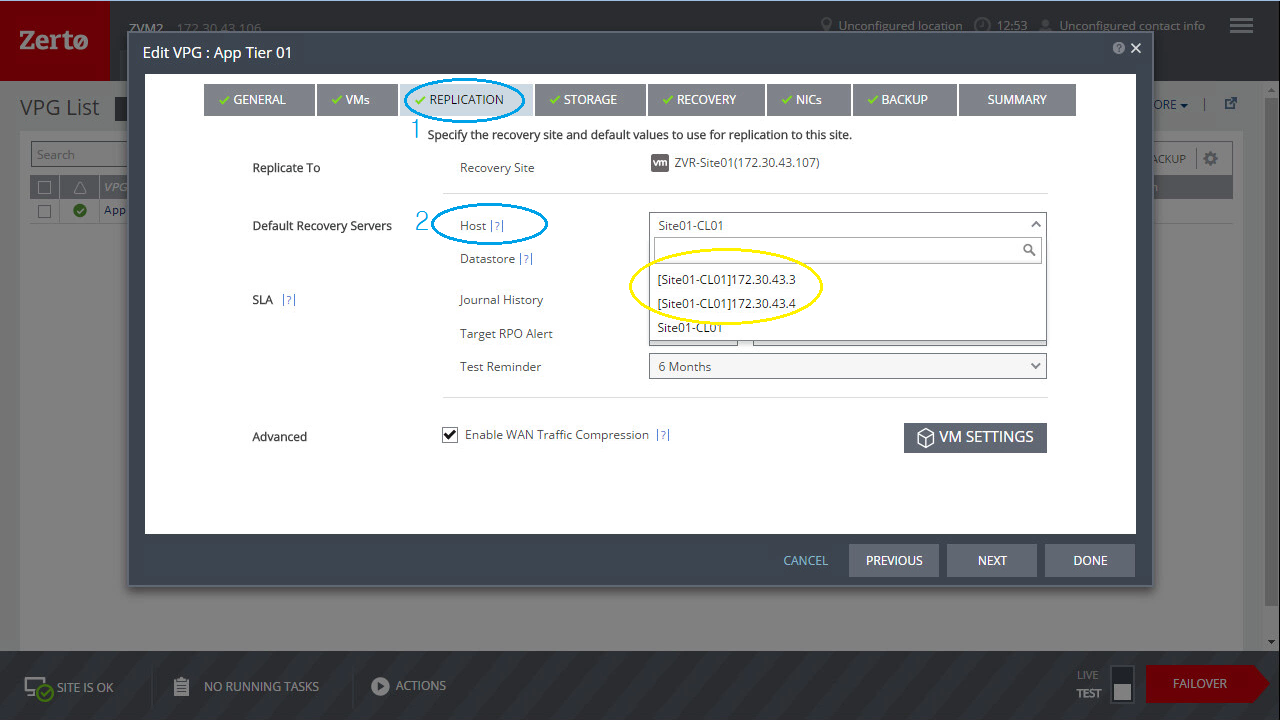Open the hamburger menu in top right
The height and width of the screenshot is (720, 1280).
(1241, 26)
